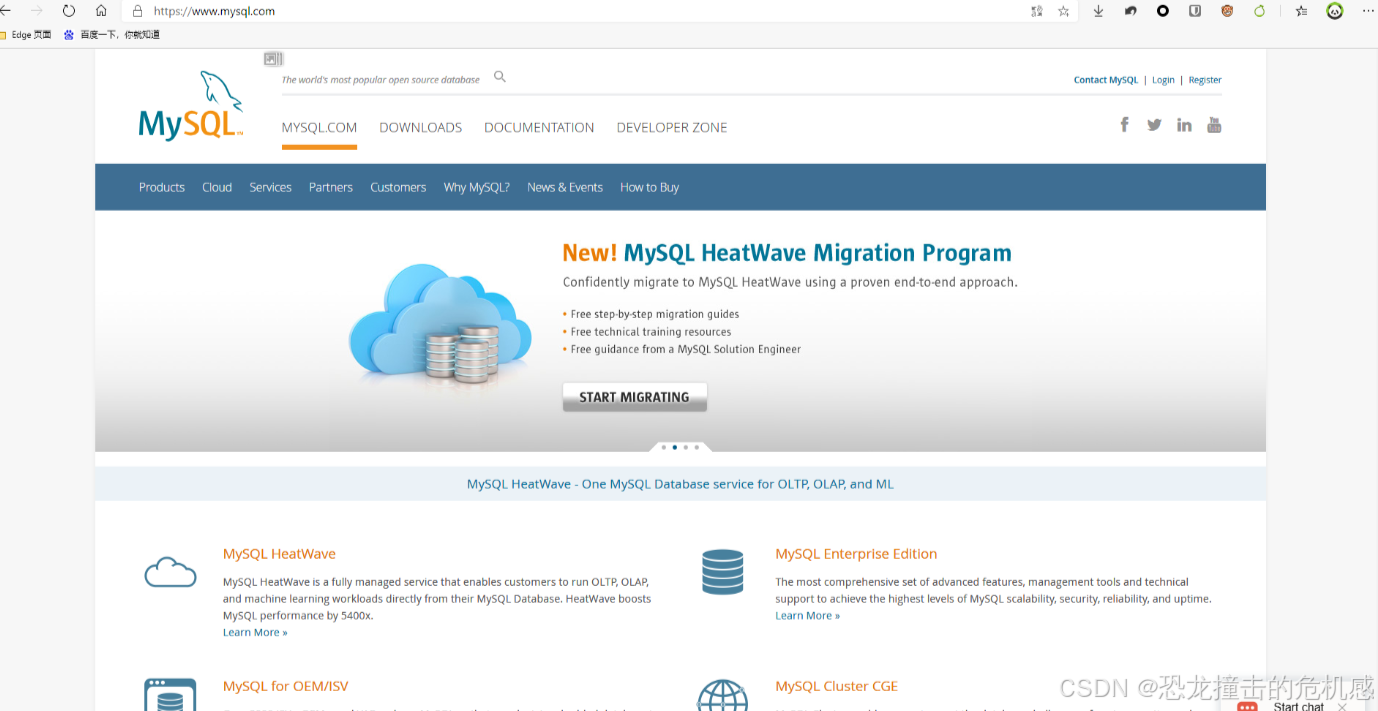Viewport: 1378px width, 711px height.
Task: Click database stack icon beside Enterprise Edition
Action: [723, 572]
